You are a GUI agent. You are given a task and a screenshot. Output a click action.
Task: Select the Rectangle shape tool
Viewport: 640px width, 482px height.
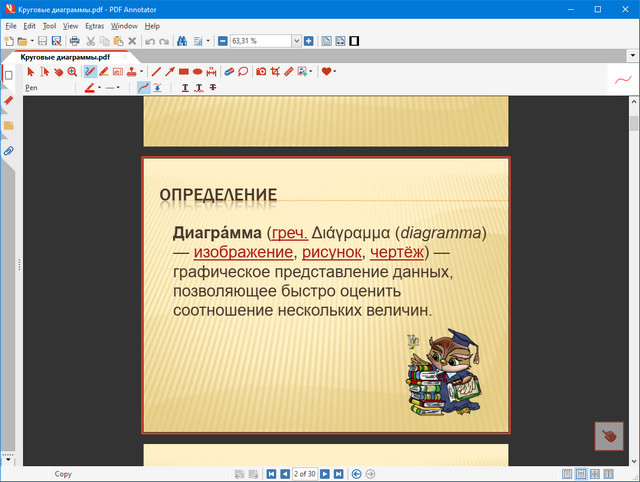[184, 72]
